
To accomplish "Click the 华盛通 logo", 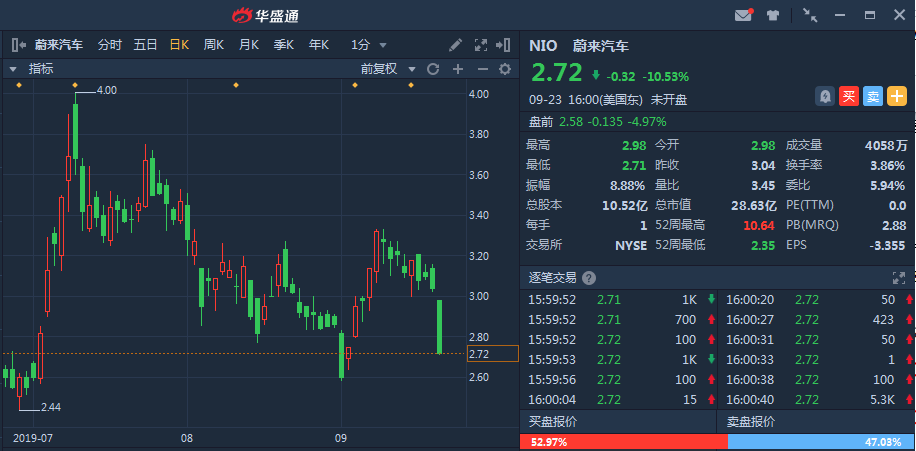I will [266, 16].
